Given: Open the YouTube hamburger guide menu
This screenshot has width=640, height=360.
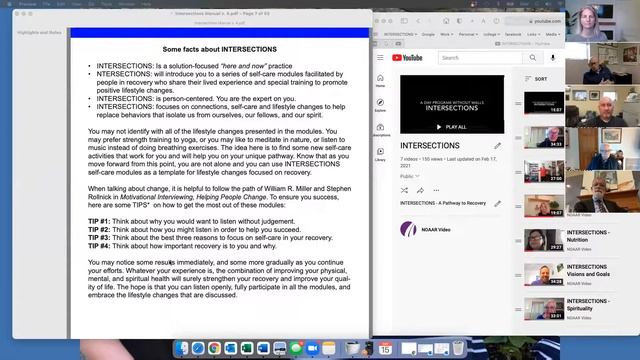Looking at the screenshot, I should coord(380,58).
